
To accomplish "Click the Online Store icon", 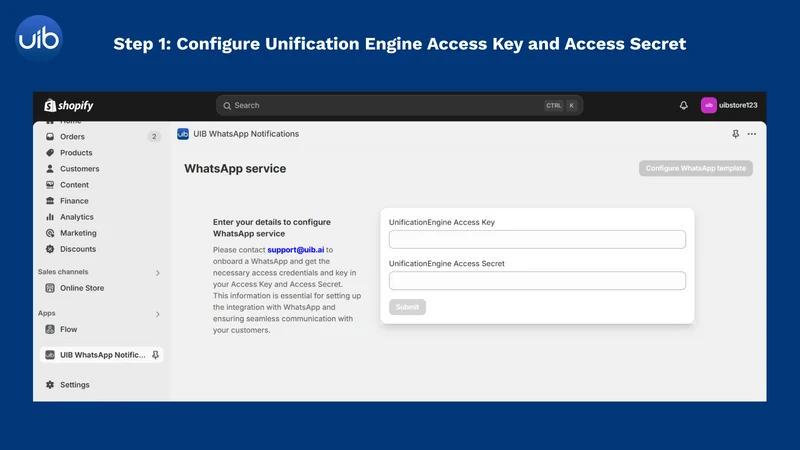I will pyautogui.click(x=50, y=288).
